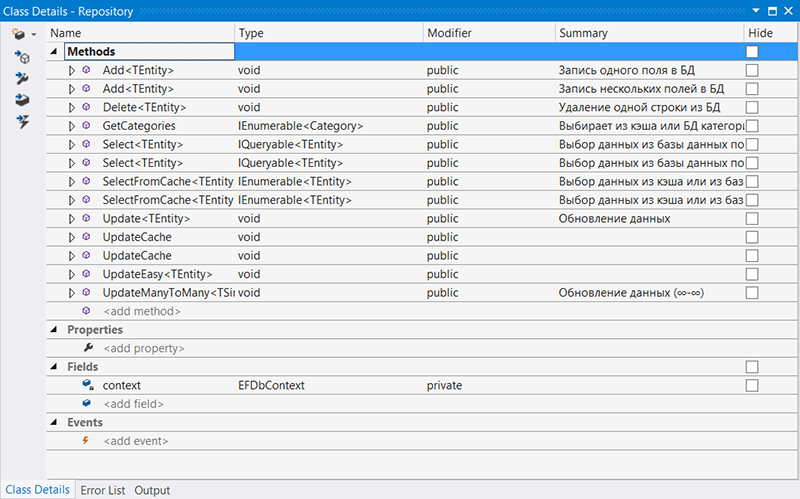800x499 pixels.
Task: Toggle Hide checkbox for UpdateEasy<TEntity>
Action: (752, 274)
